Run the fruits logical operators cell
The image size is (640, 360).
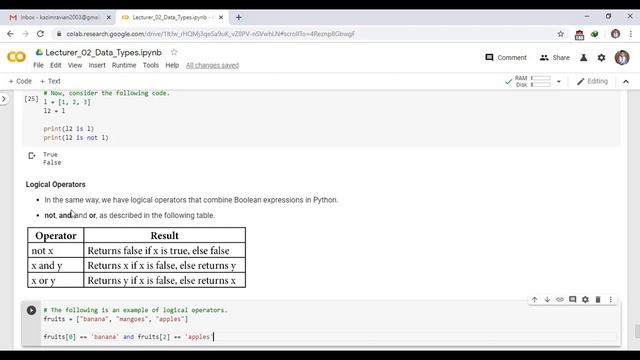pos(31,310)
